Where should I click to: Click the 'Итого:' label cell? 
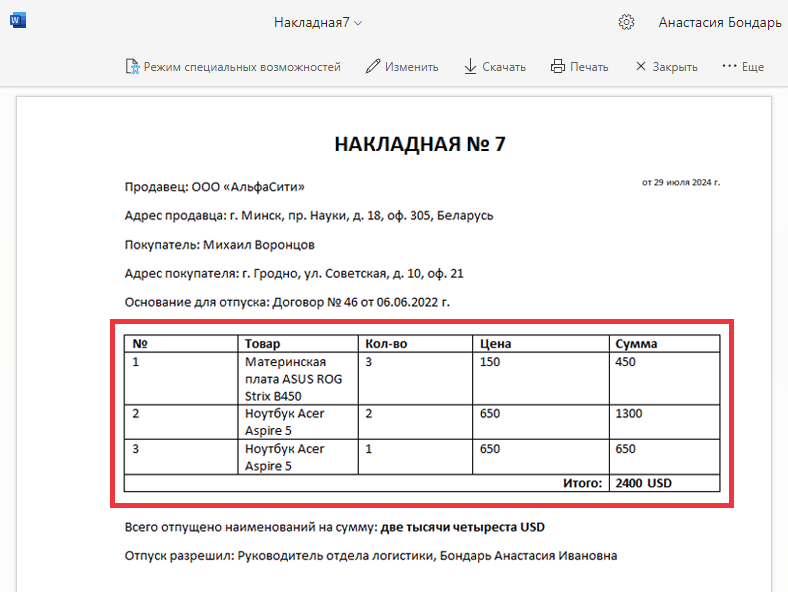pyautogui.click(x=366, y=483)
